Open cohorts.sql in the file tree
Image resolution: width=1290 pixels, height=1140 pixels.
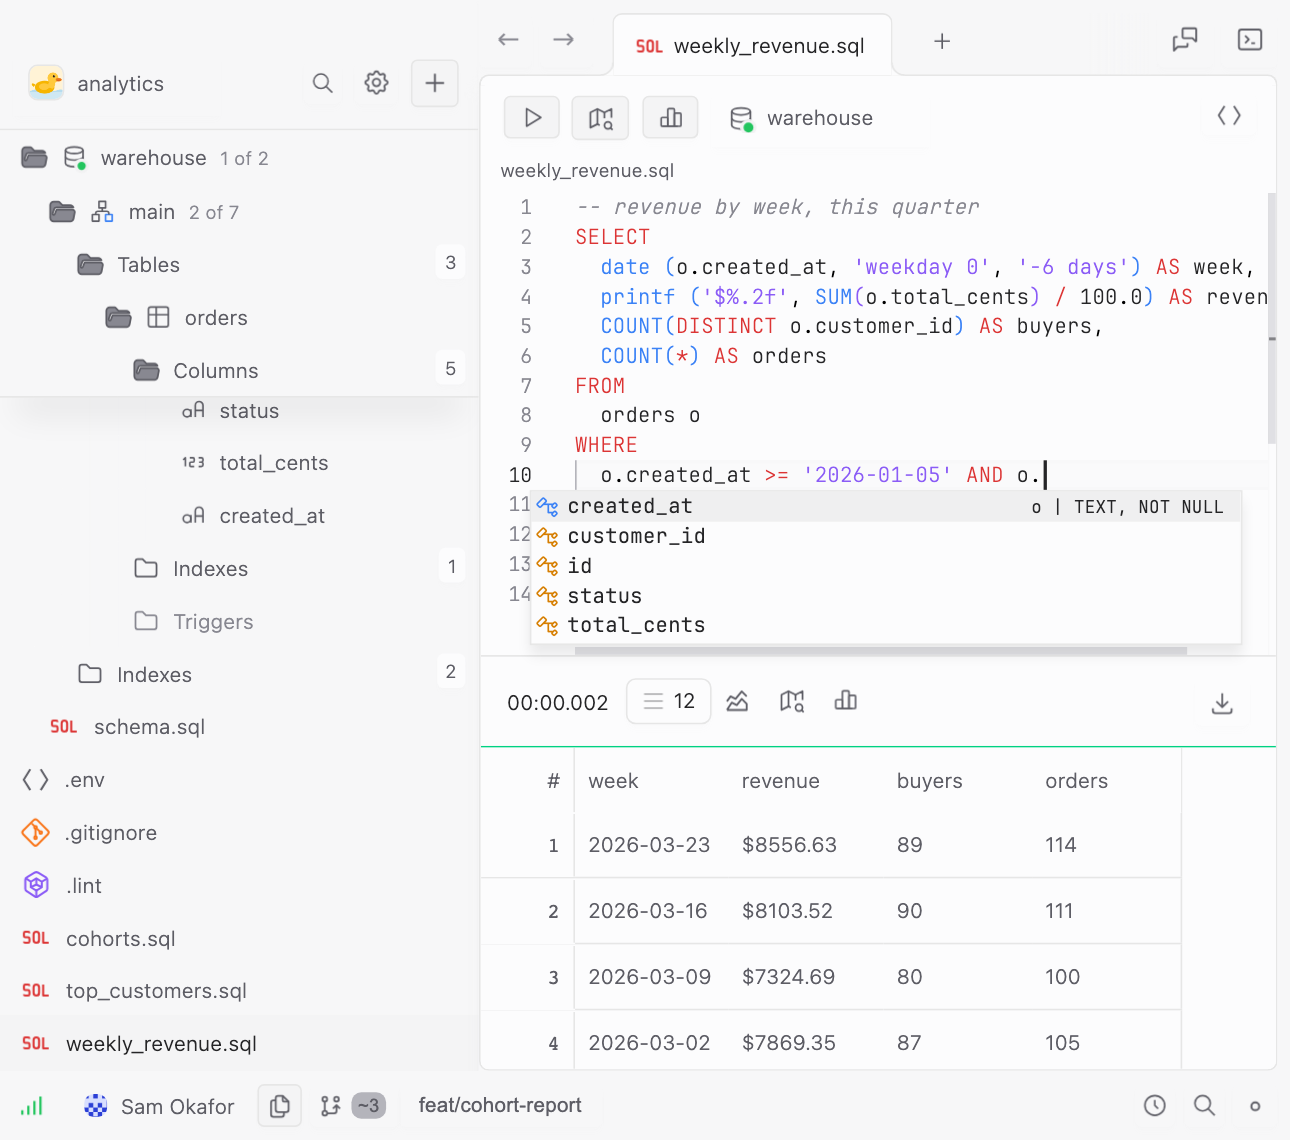pos(240,939)
